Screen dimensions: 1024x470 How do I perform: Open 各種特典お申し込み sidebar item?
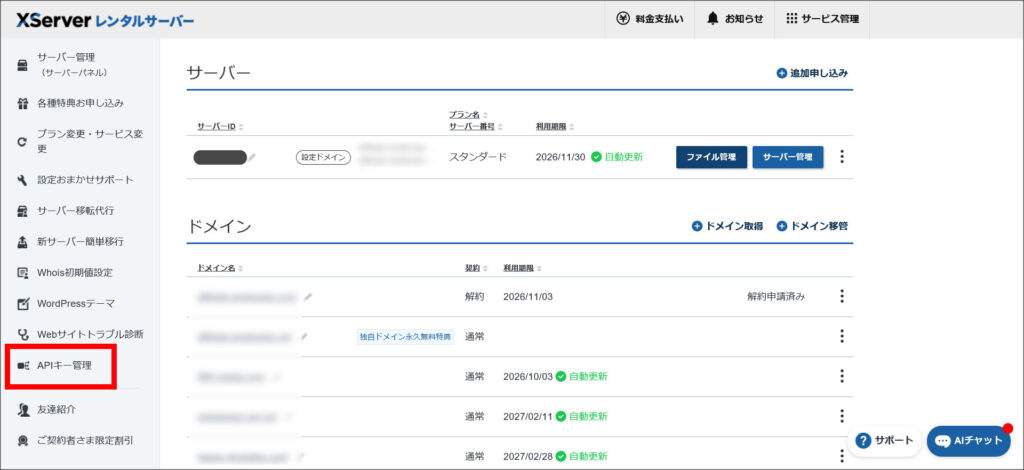80,103
